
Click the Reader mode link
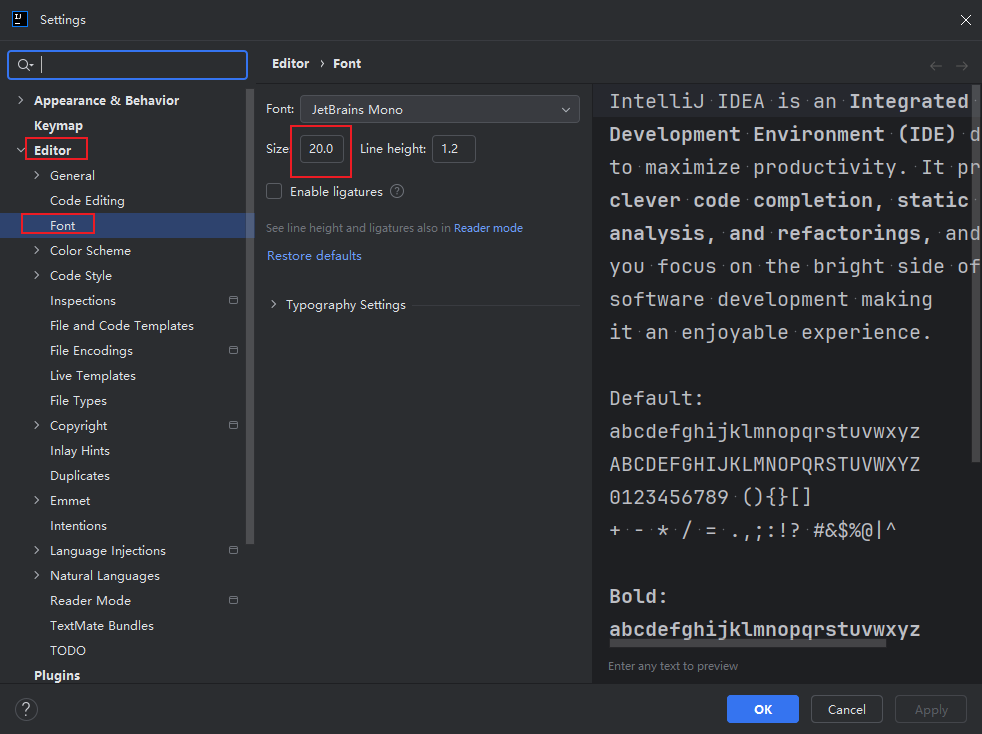(488, 228)
